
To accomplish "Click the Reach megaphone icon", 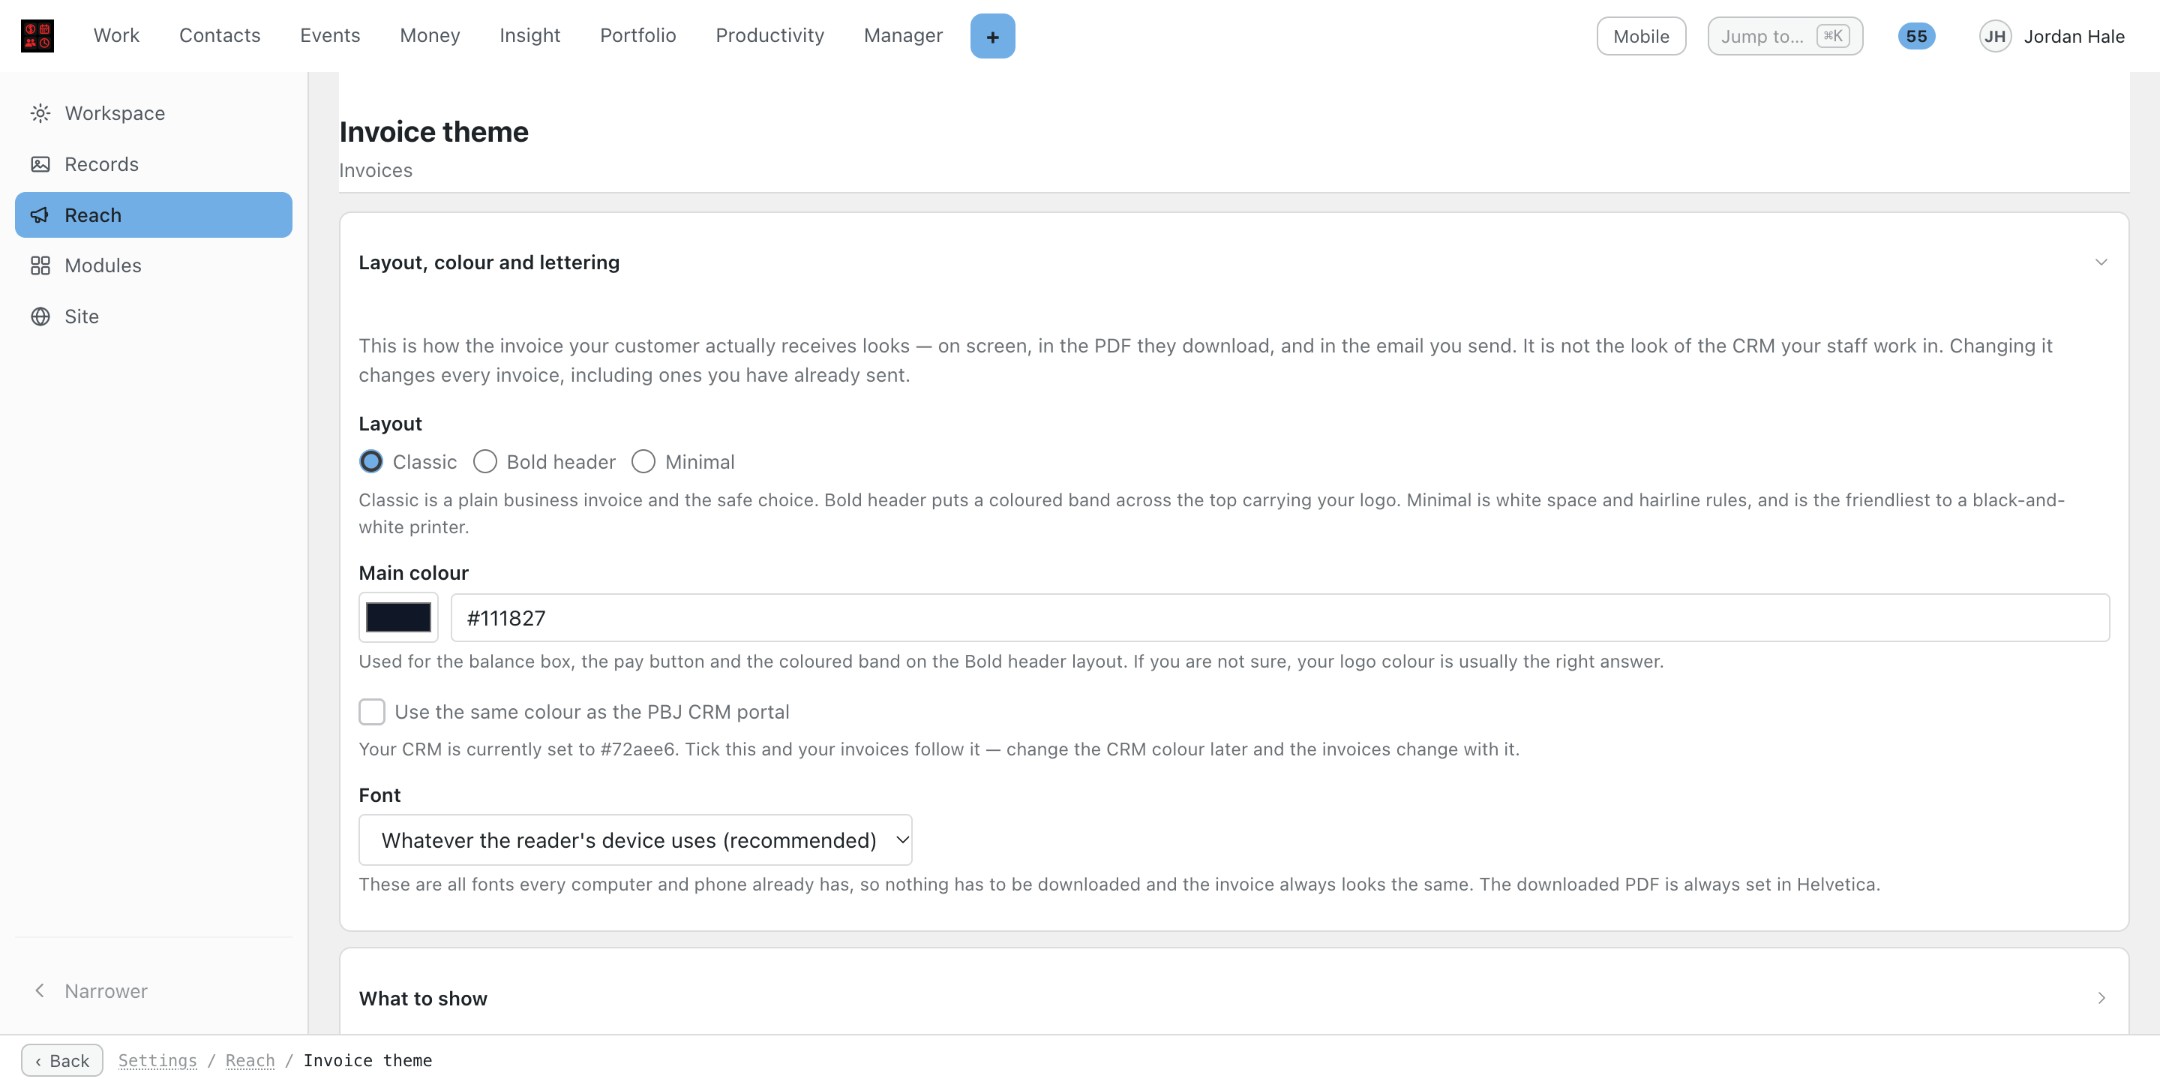I will [40, 215].
